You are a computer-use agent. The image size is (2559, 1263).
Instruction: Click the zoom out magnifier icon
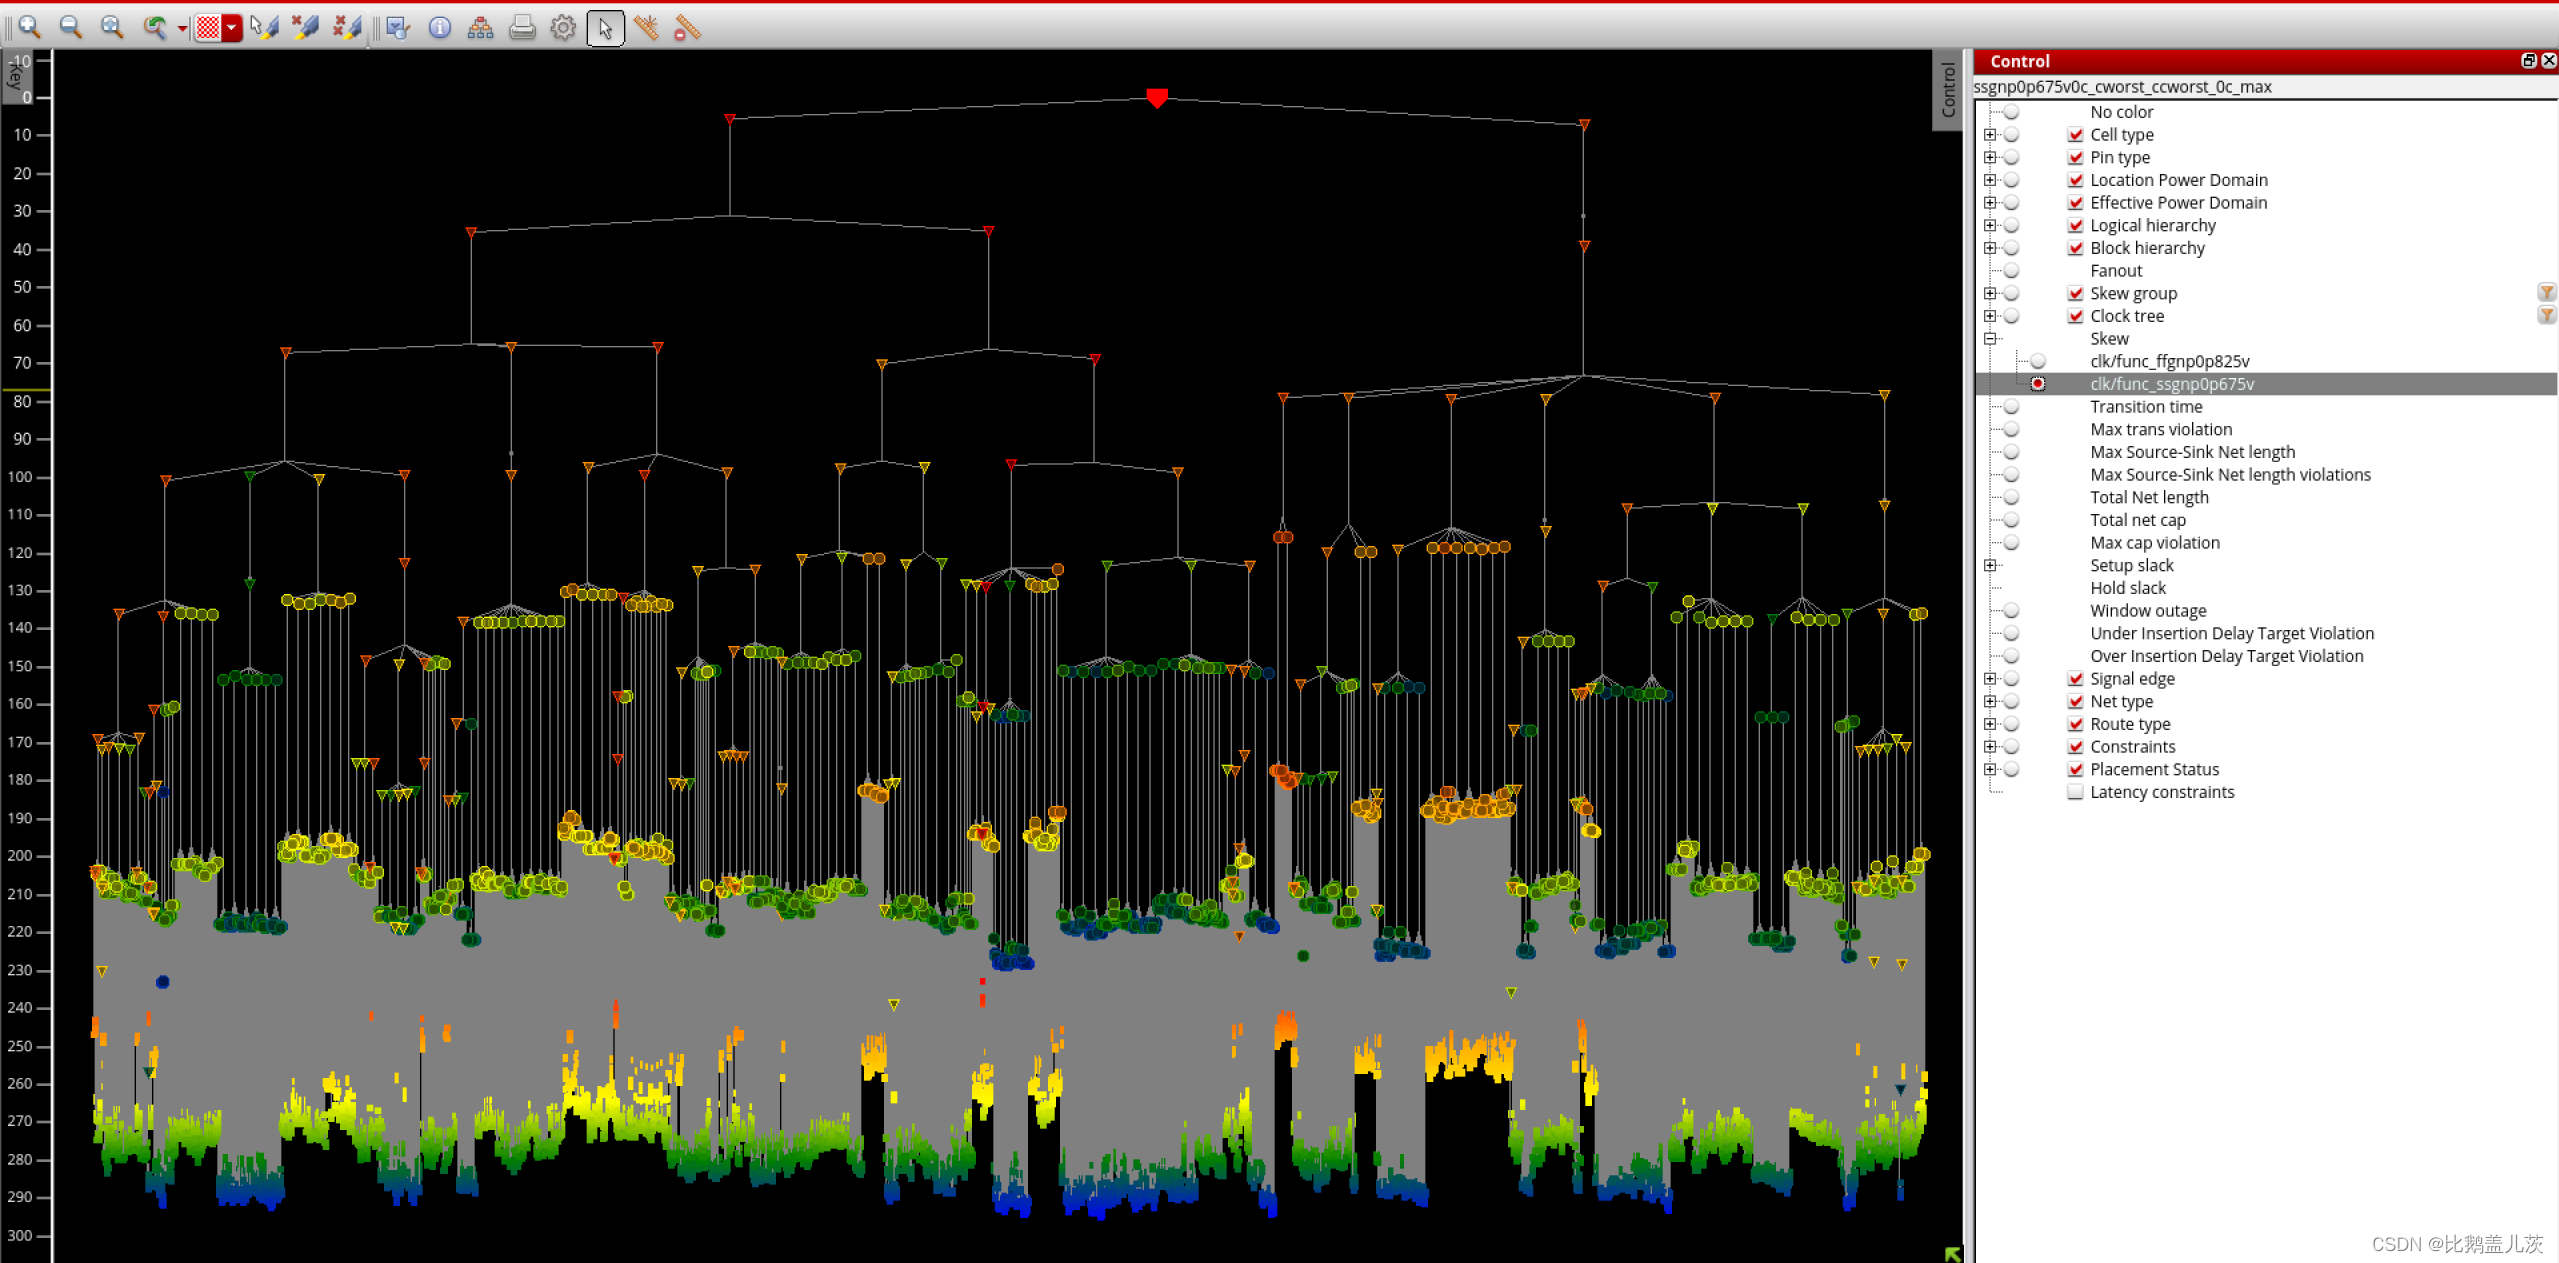(70, 27)
